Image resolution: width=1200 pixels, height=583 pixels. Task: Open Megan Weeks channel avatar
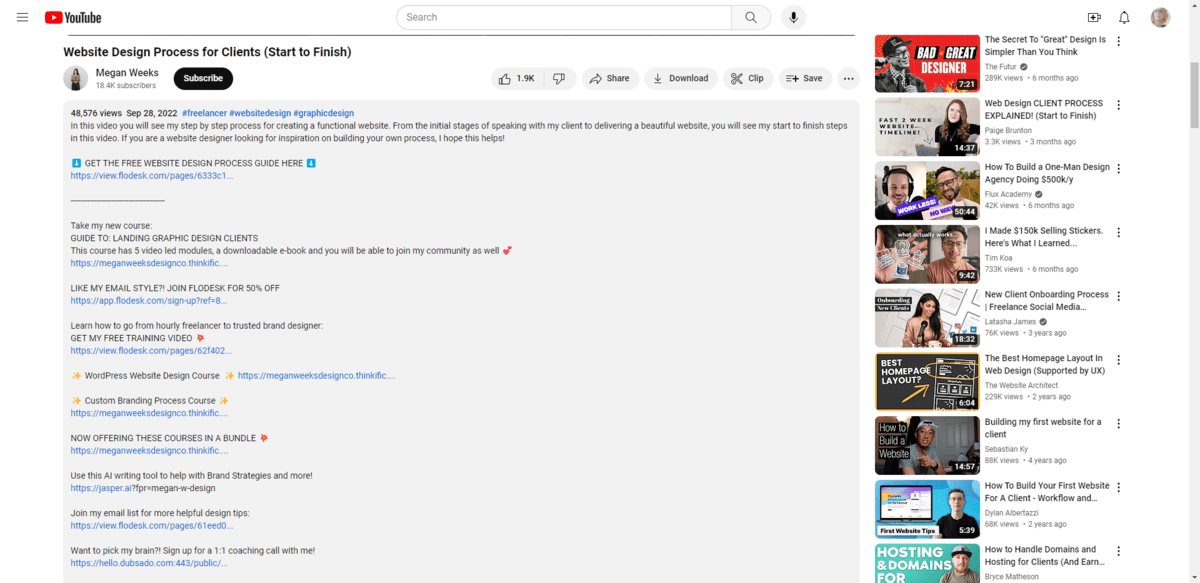click(76, 79)
